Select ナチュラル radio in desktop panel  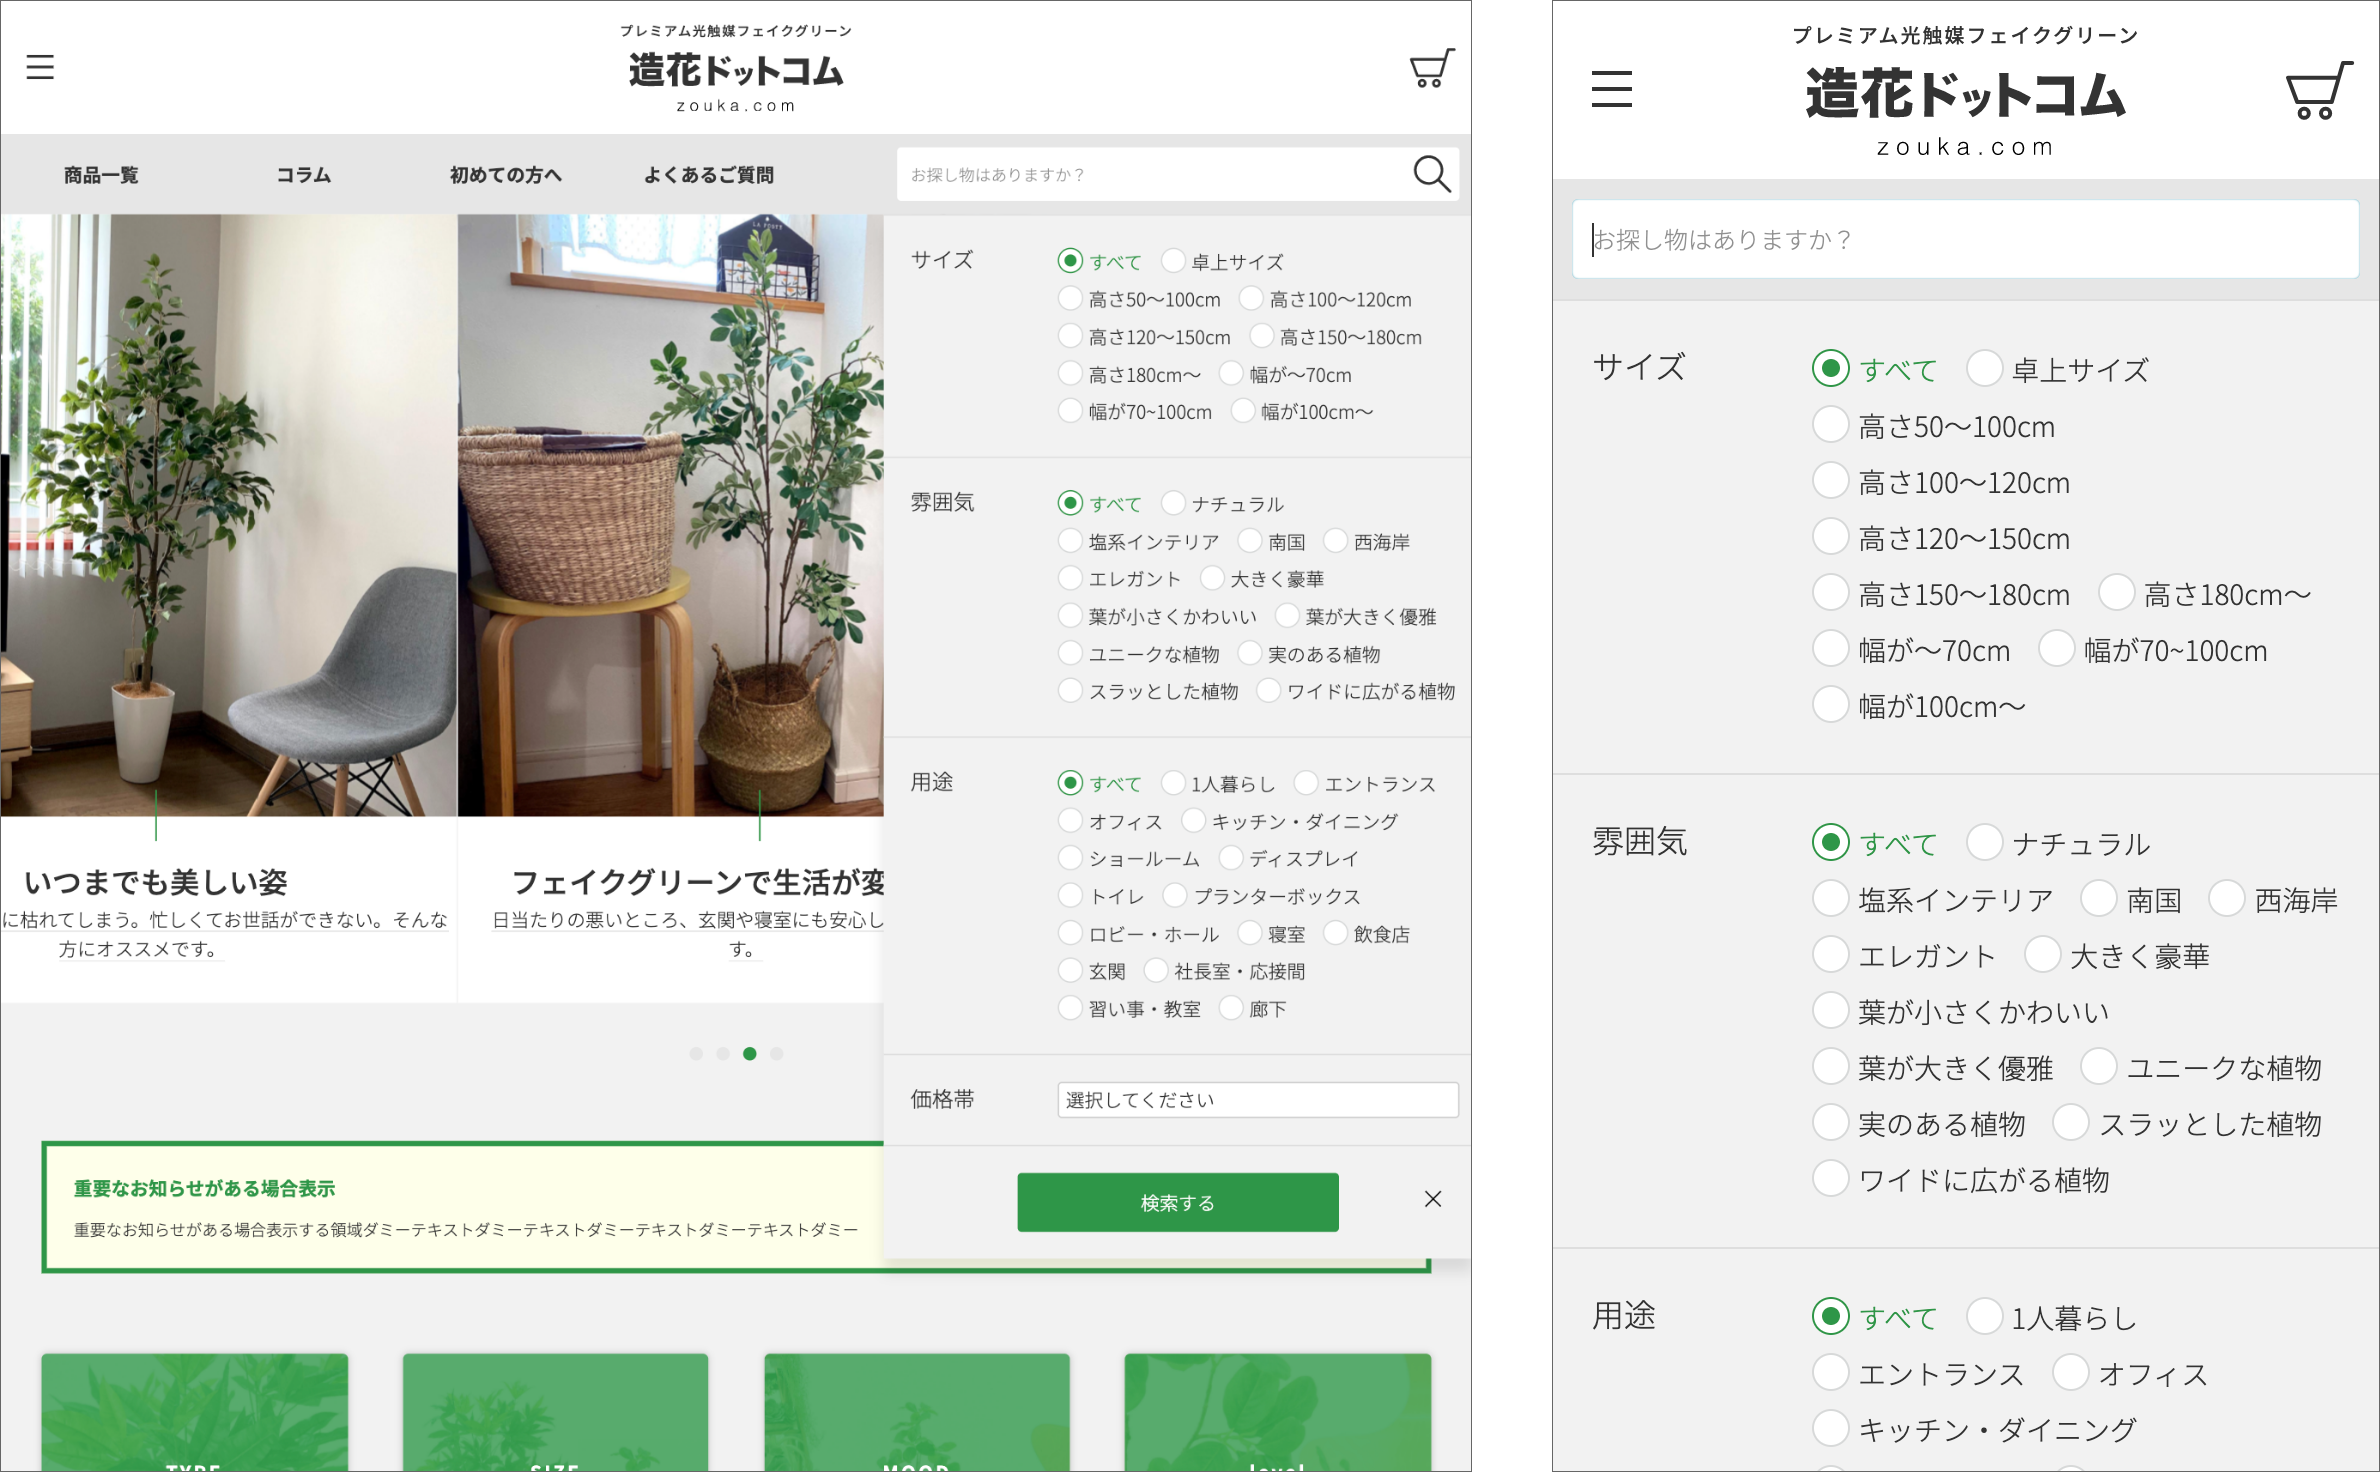1173,503
